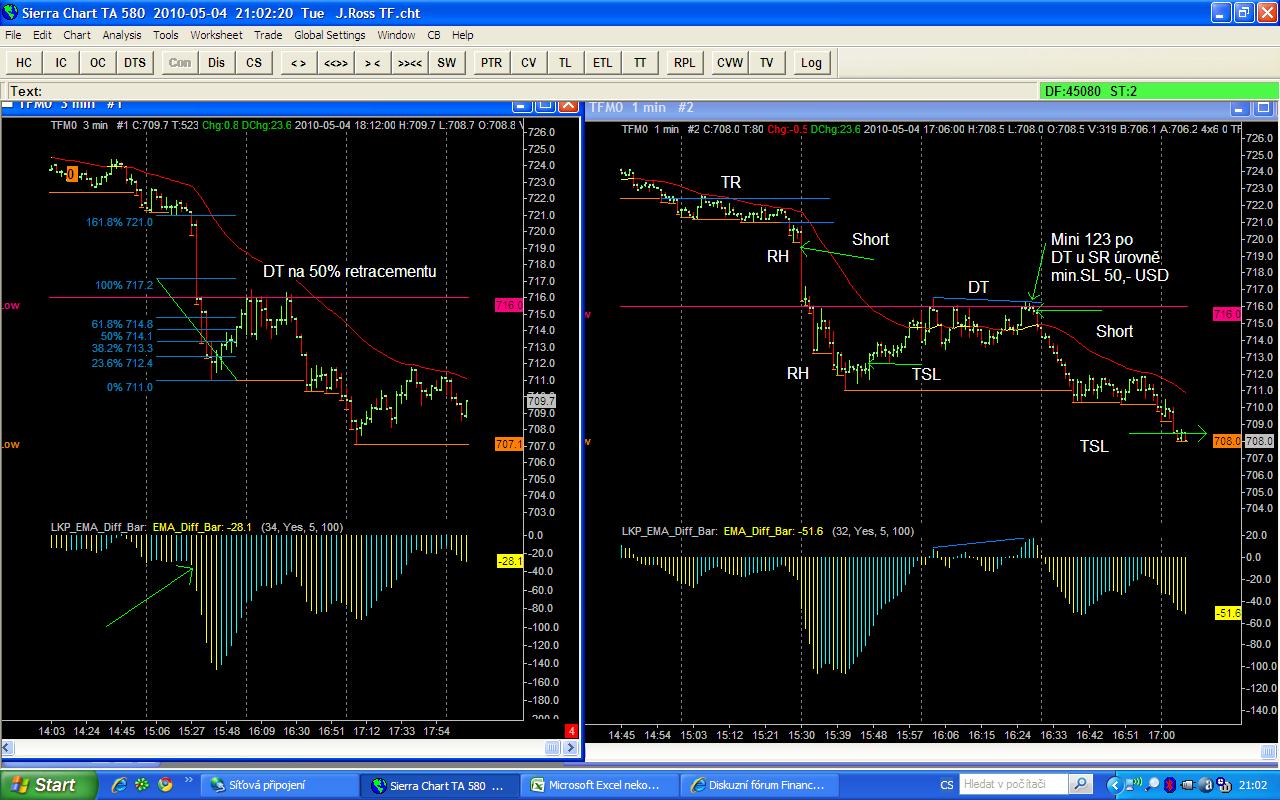Click the Sierra Chart taskbar button
1280x800 pixels.
pos(441,785)
